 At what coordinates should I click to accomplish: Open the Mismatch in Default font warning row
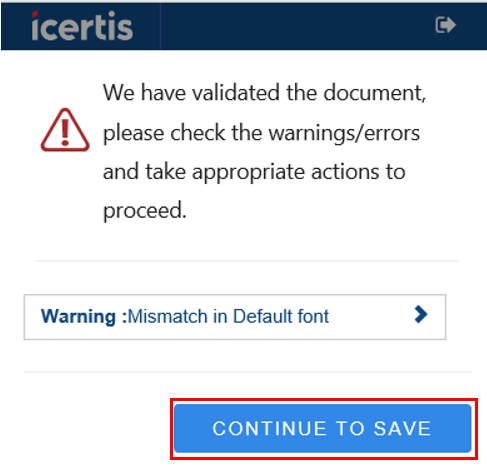(x=235, y=317)
